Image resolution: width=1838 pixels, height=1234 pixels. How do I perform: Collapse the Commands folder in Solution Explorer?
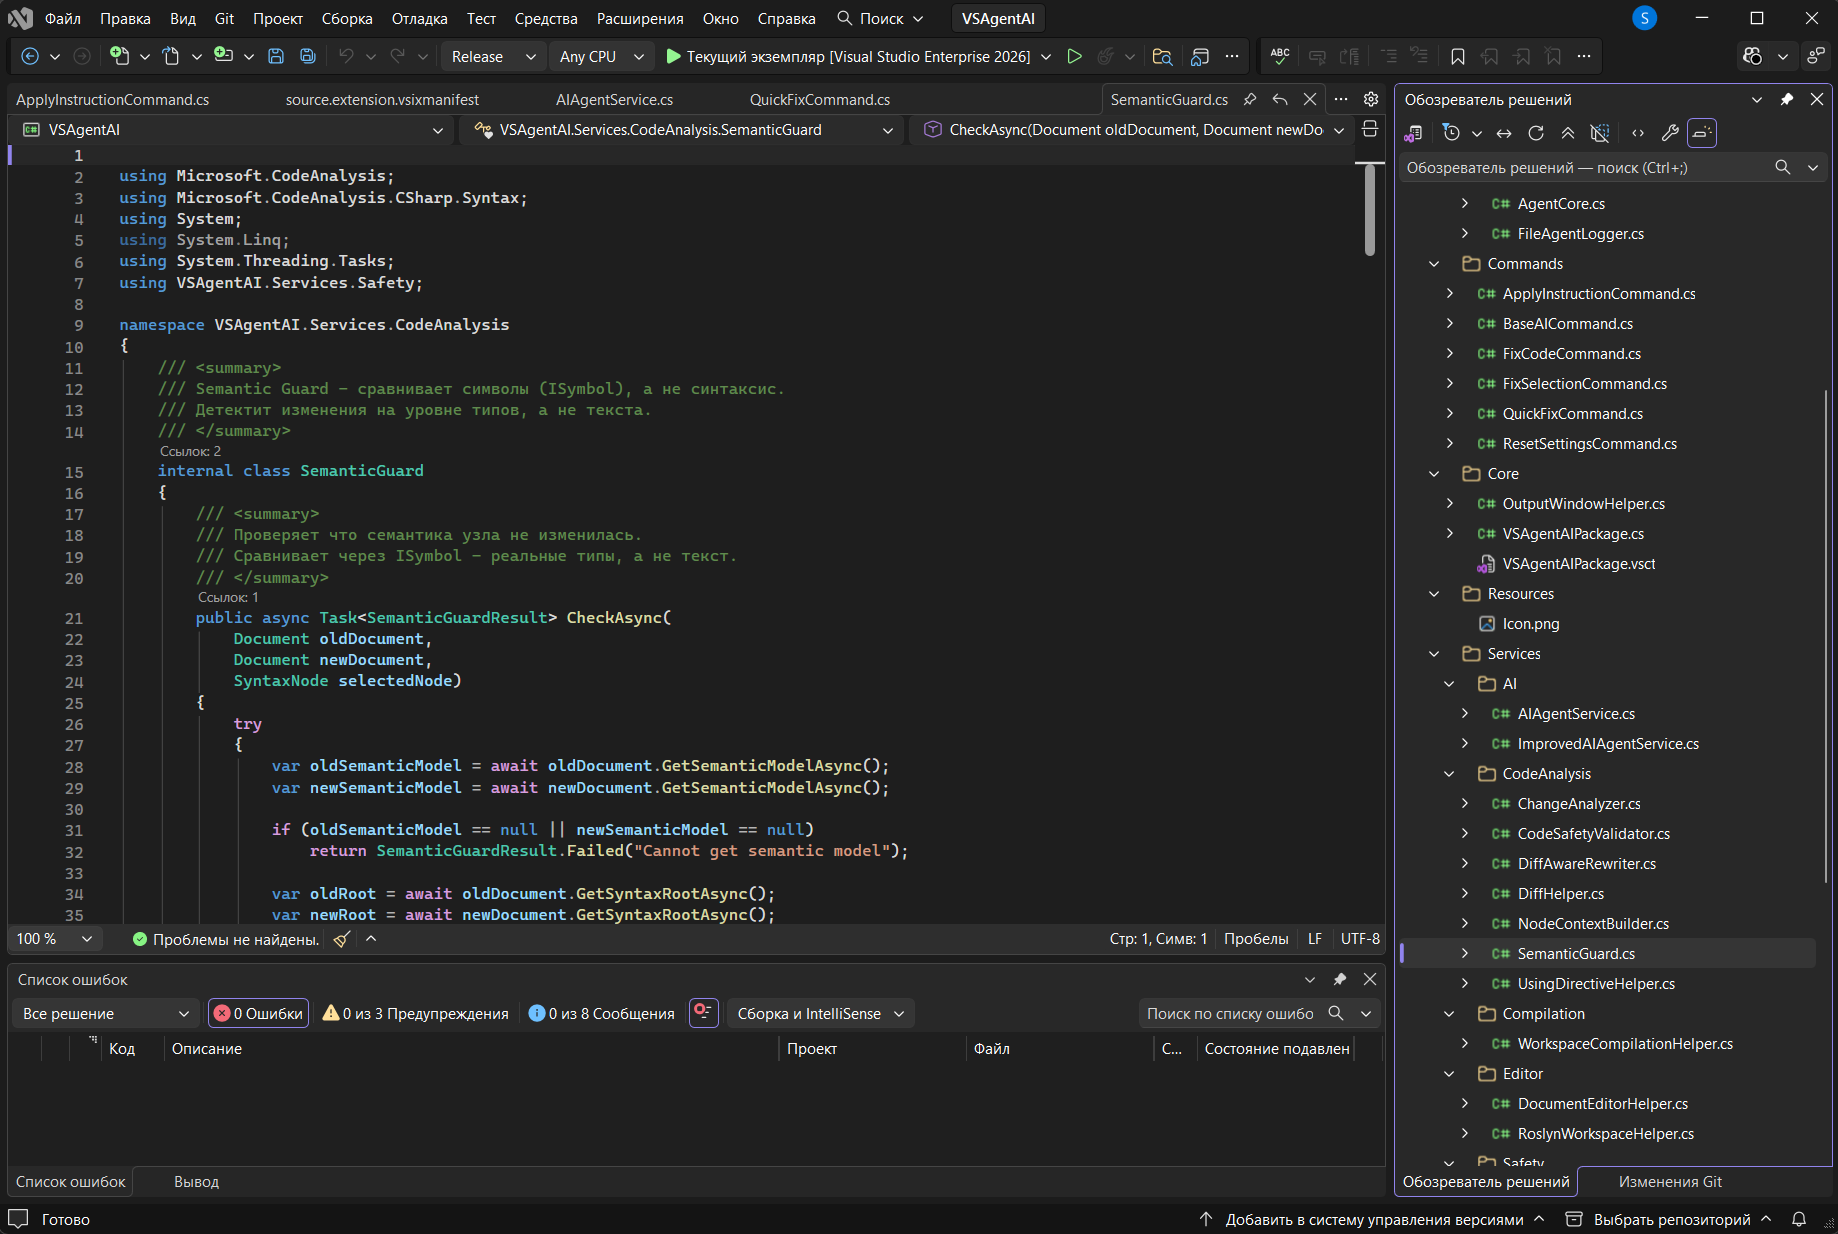[1434, 264]
